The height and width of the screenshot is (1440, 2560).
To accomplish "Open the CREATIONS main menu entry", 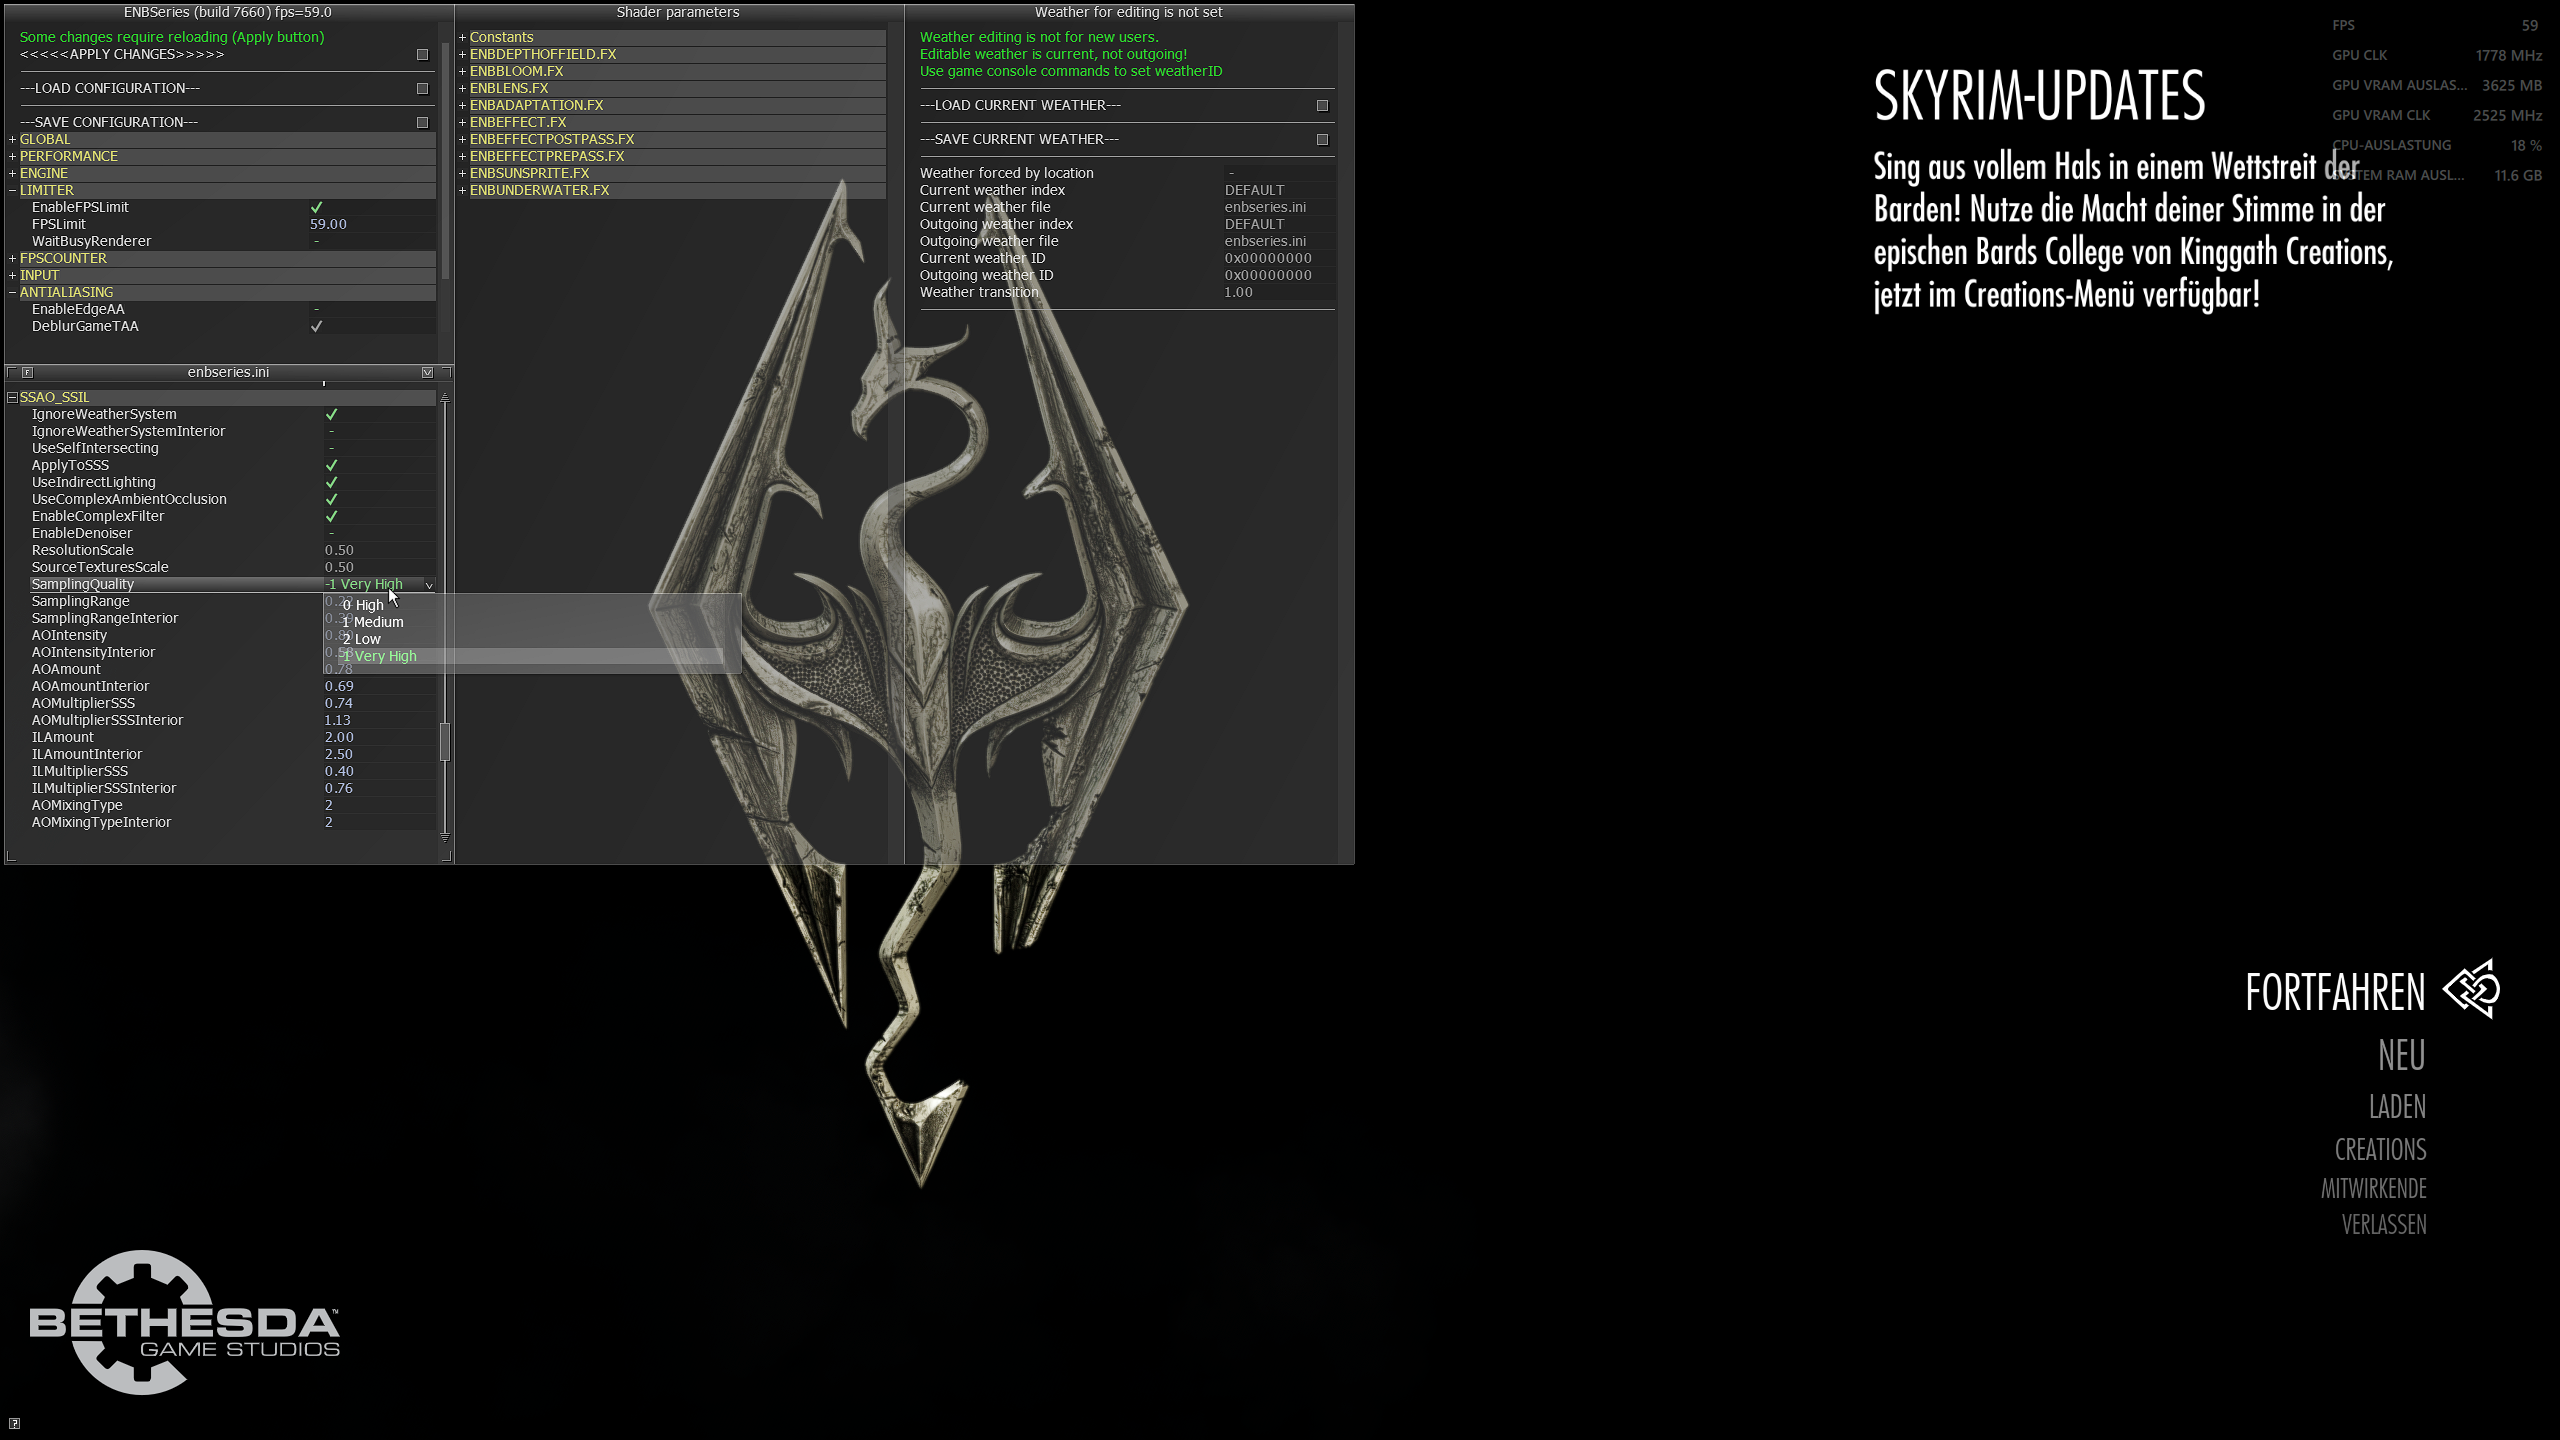I will pyautogui.click(x=2380, y=1150).
